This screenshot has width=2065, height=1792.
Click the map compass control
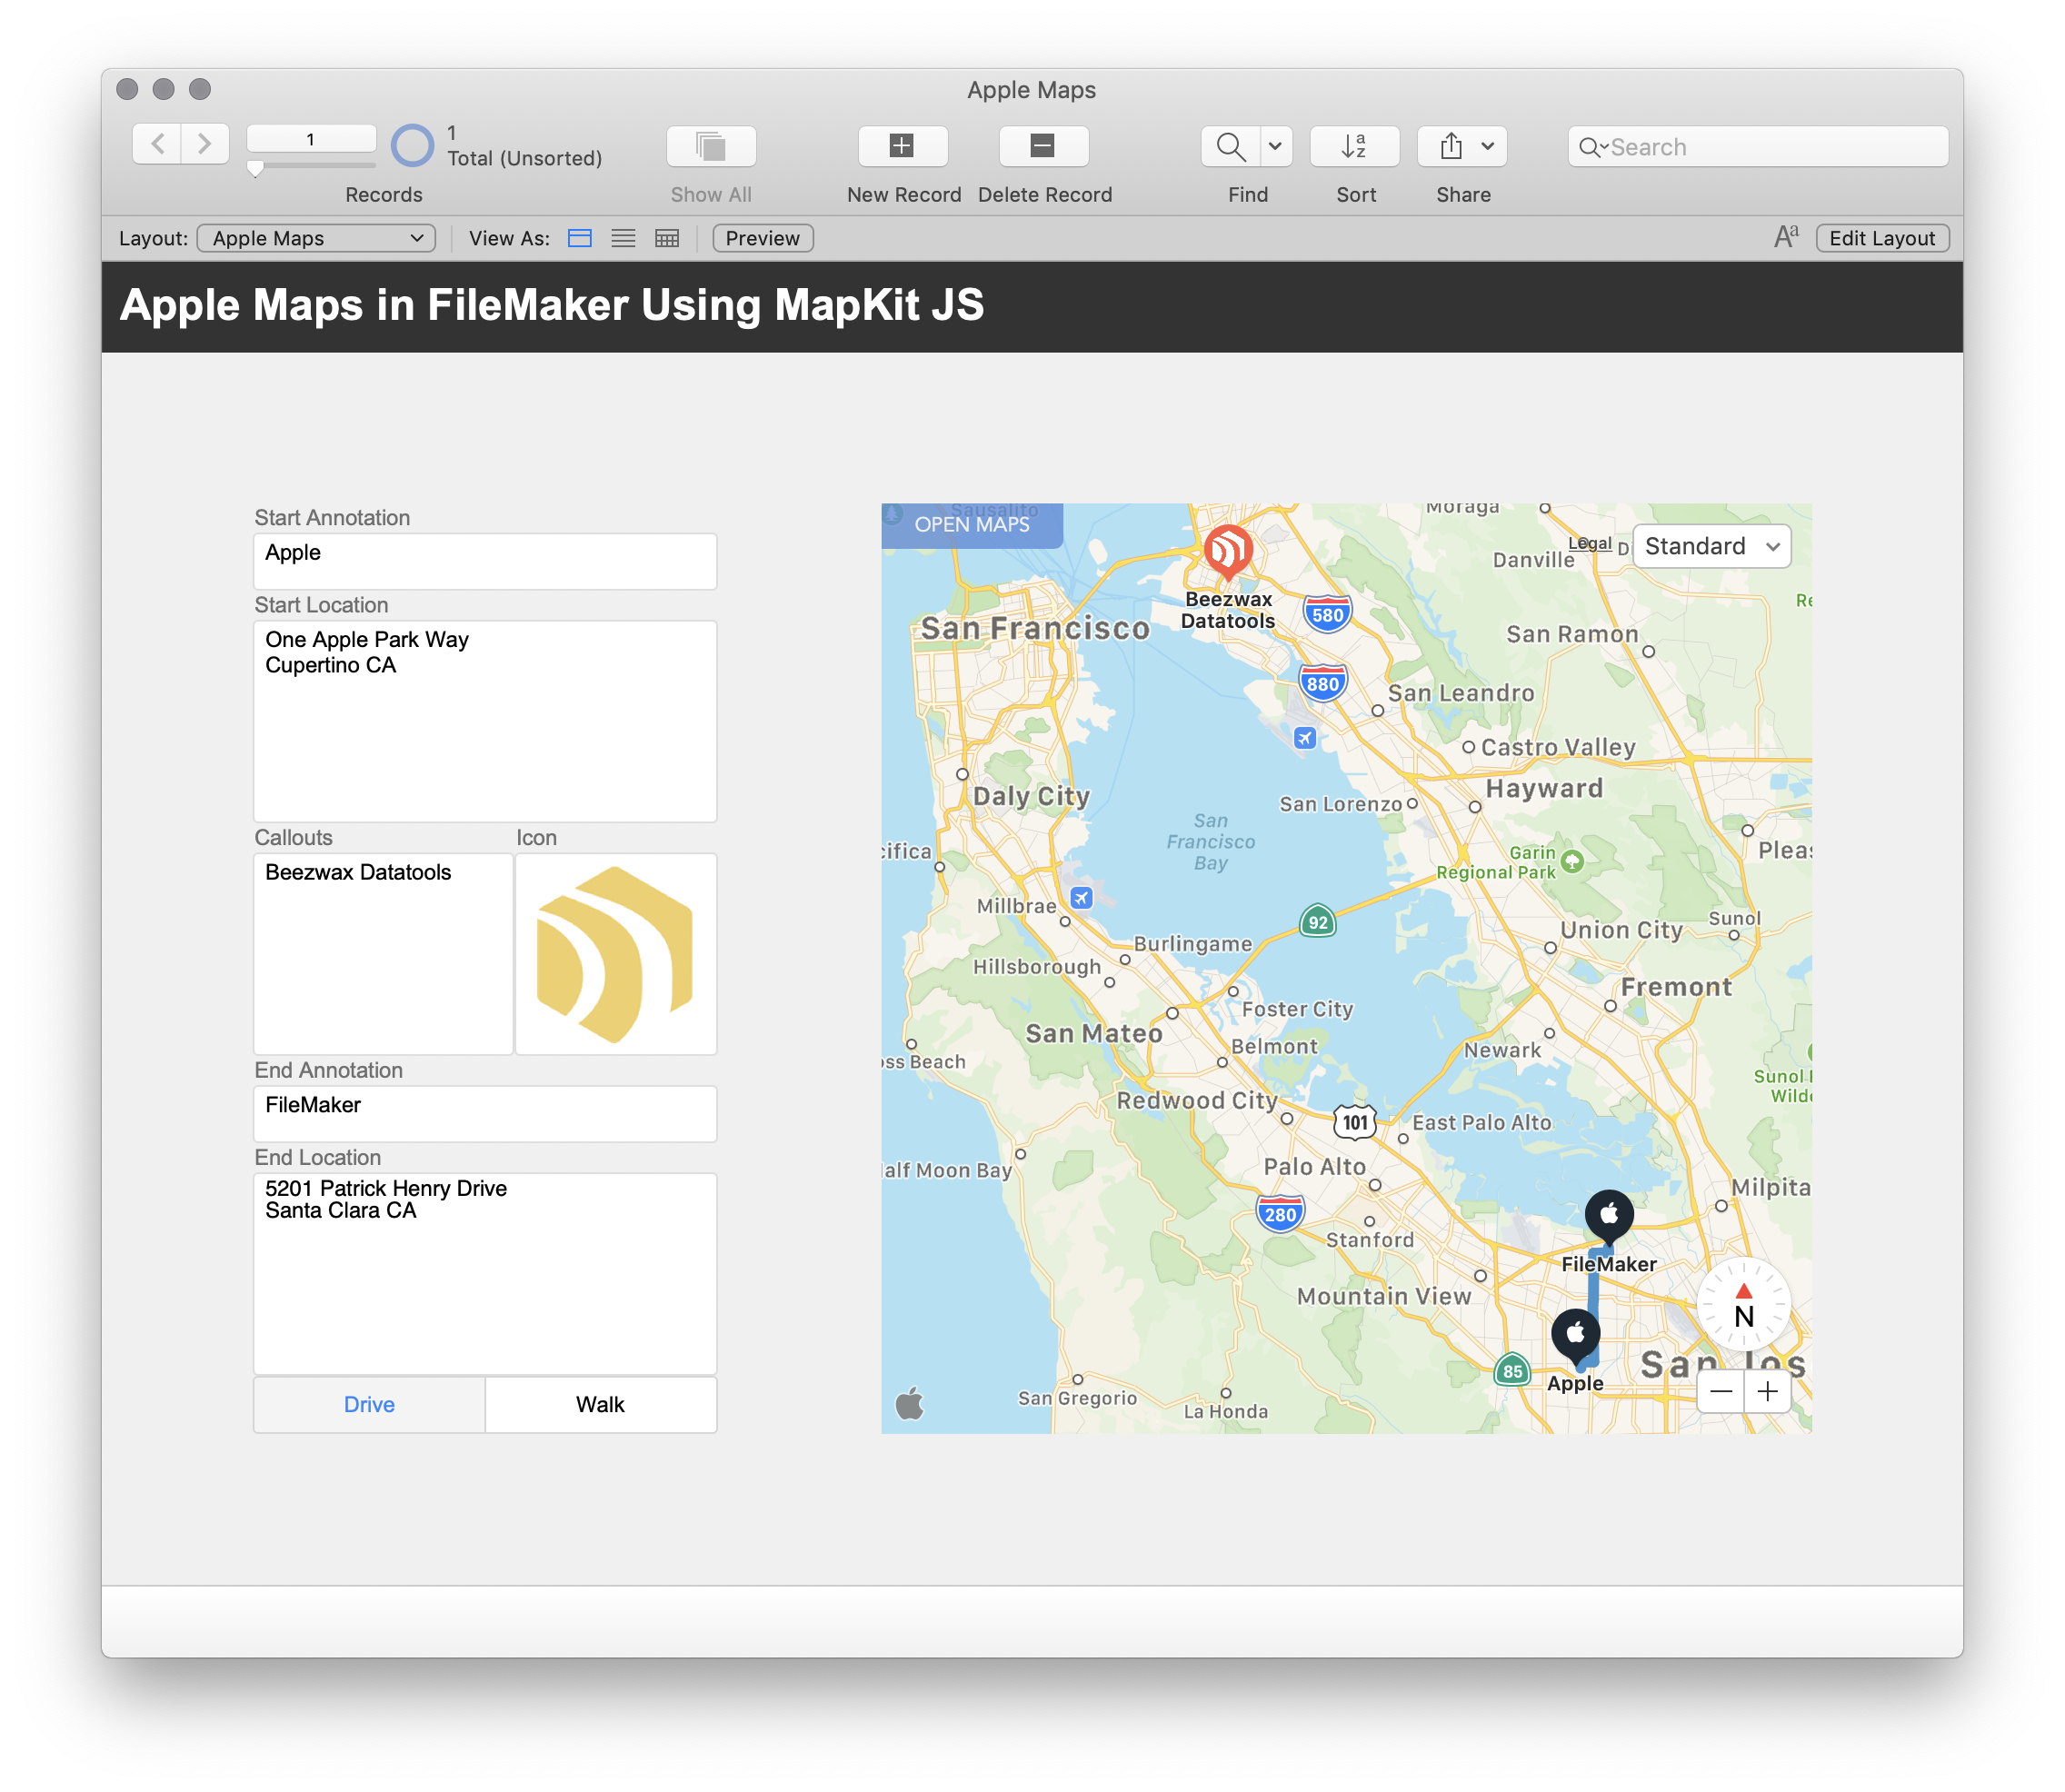(x=1743, y=1305)
